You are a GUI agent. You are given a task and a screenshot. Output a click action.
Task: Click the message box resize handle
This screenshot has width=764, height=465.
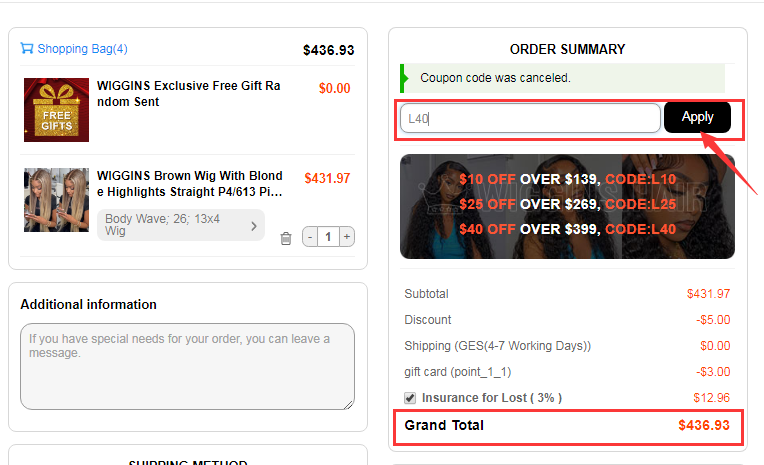click(x=349, y=405)
